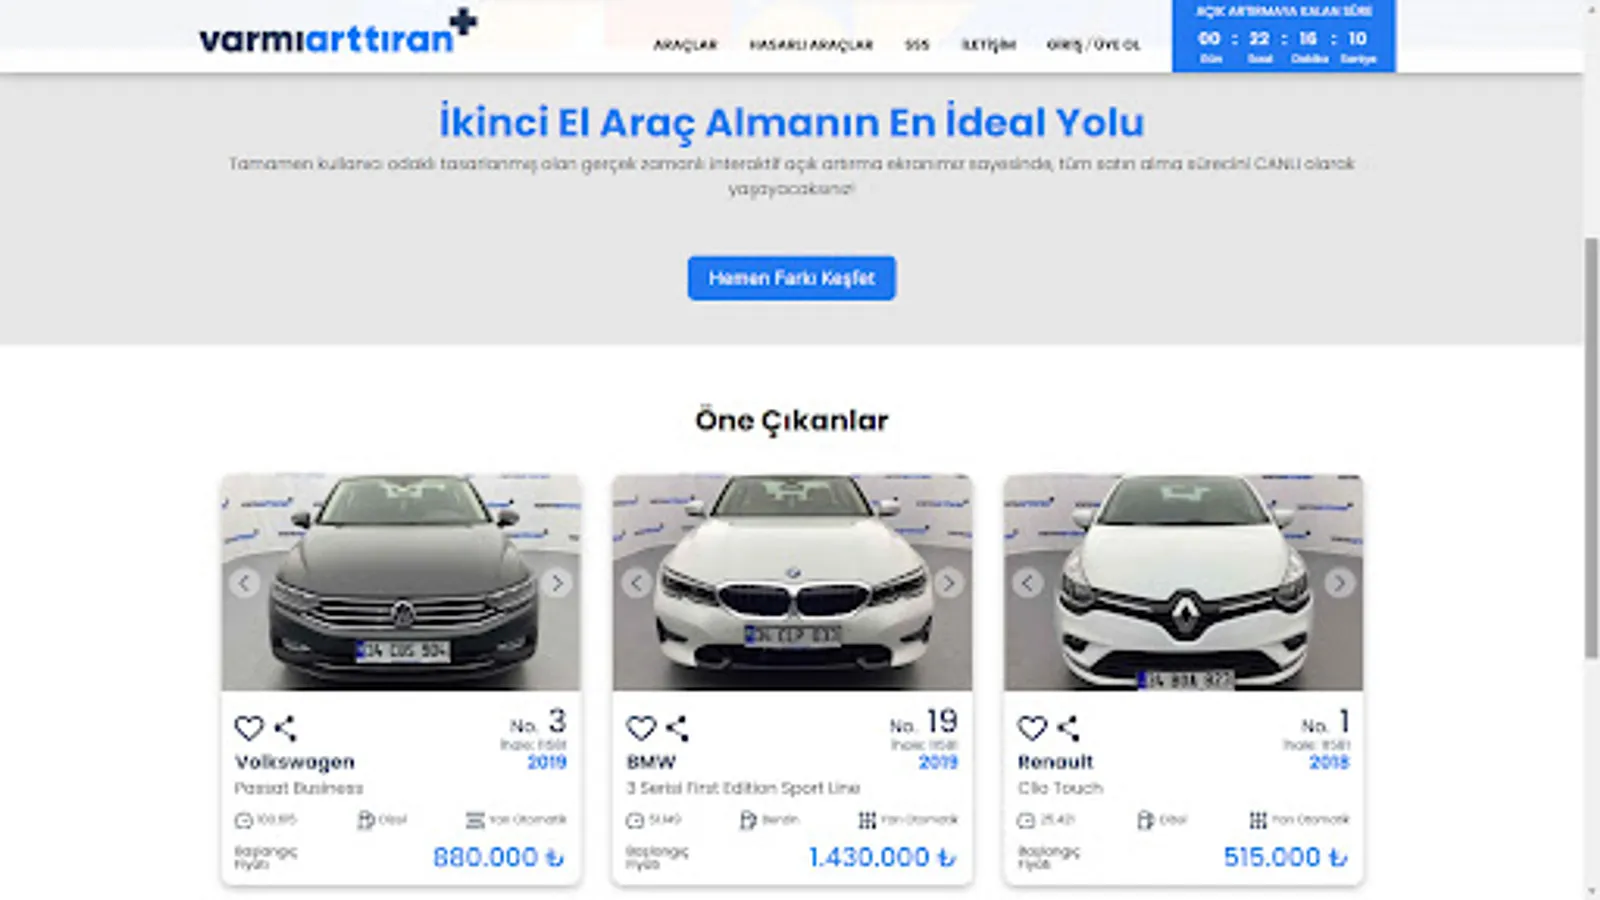View the next Renault Clio photo
Image resolution: width=1600 pixels, height=900 pixels.
(1340, 583)
